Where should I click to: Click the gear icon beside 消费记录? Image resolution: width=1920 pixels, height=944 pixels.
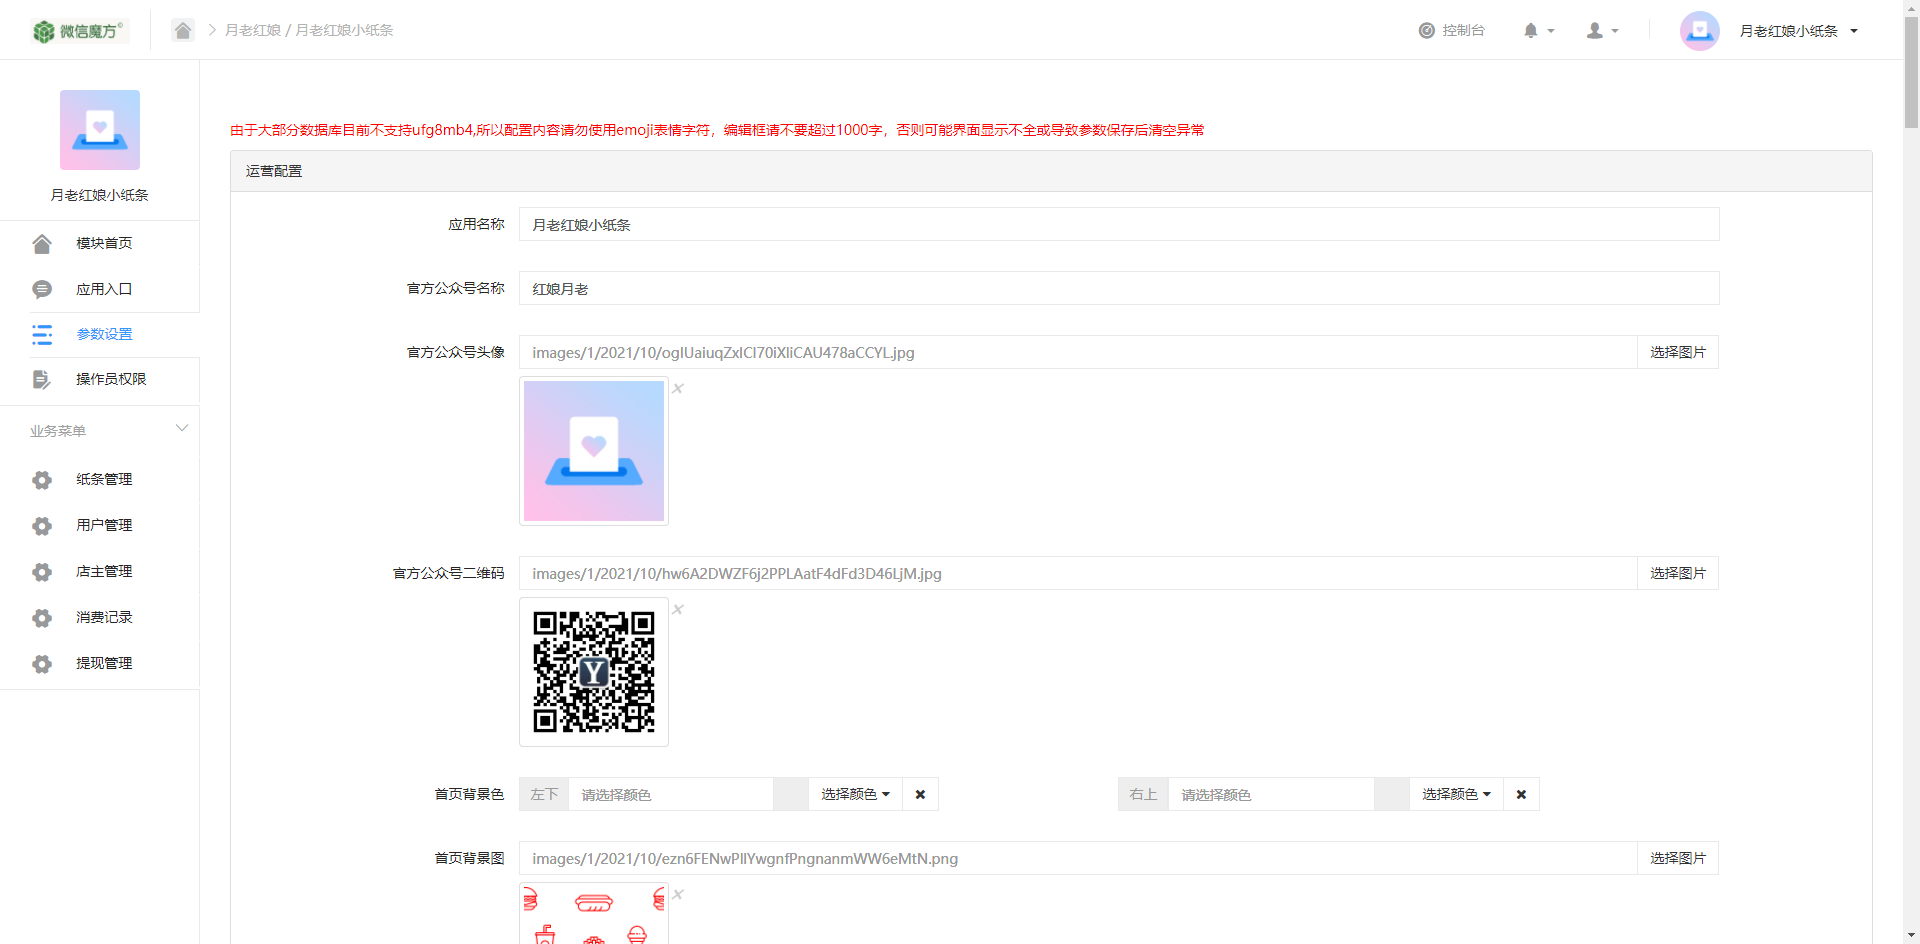[42, 618]
